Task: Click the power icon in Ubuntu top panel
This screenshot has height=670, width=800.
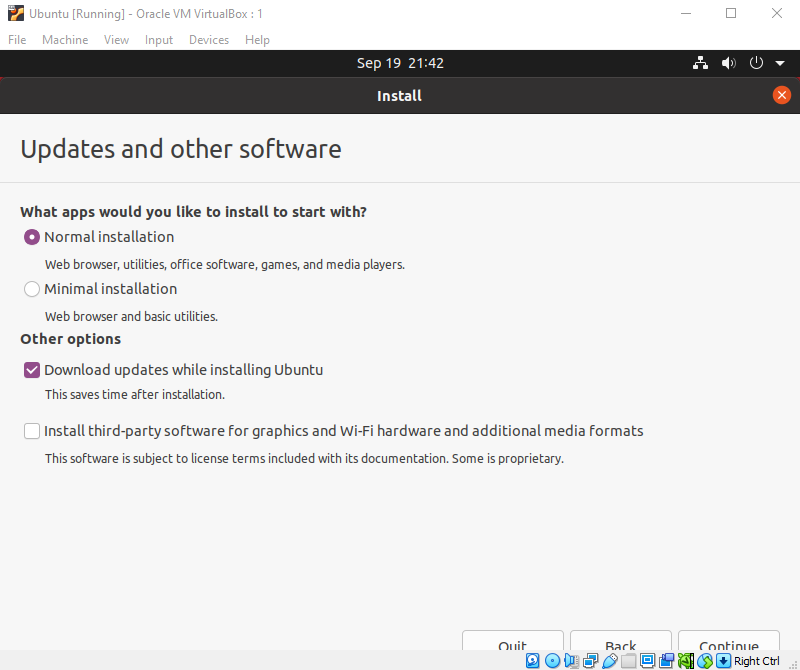Action: pos(756,62)
